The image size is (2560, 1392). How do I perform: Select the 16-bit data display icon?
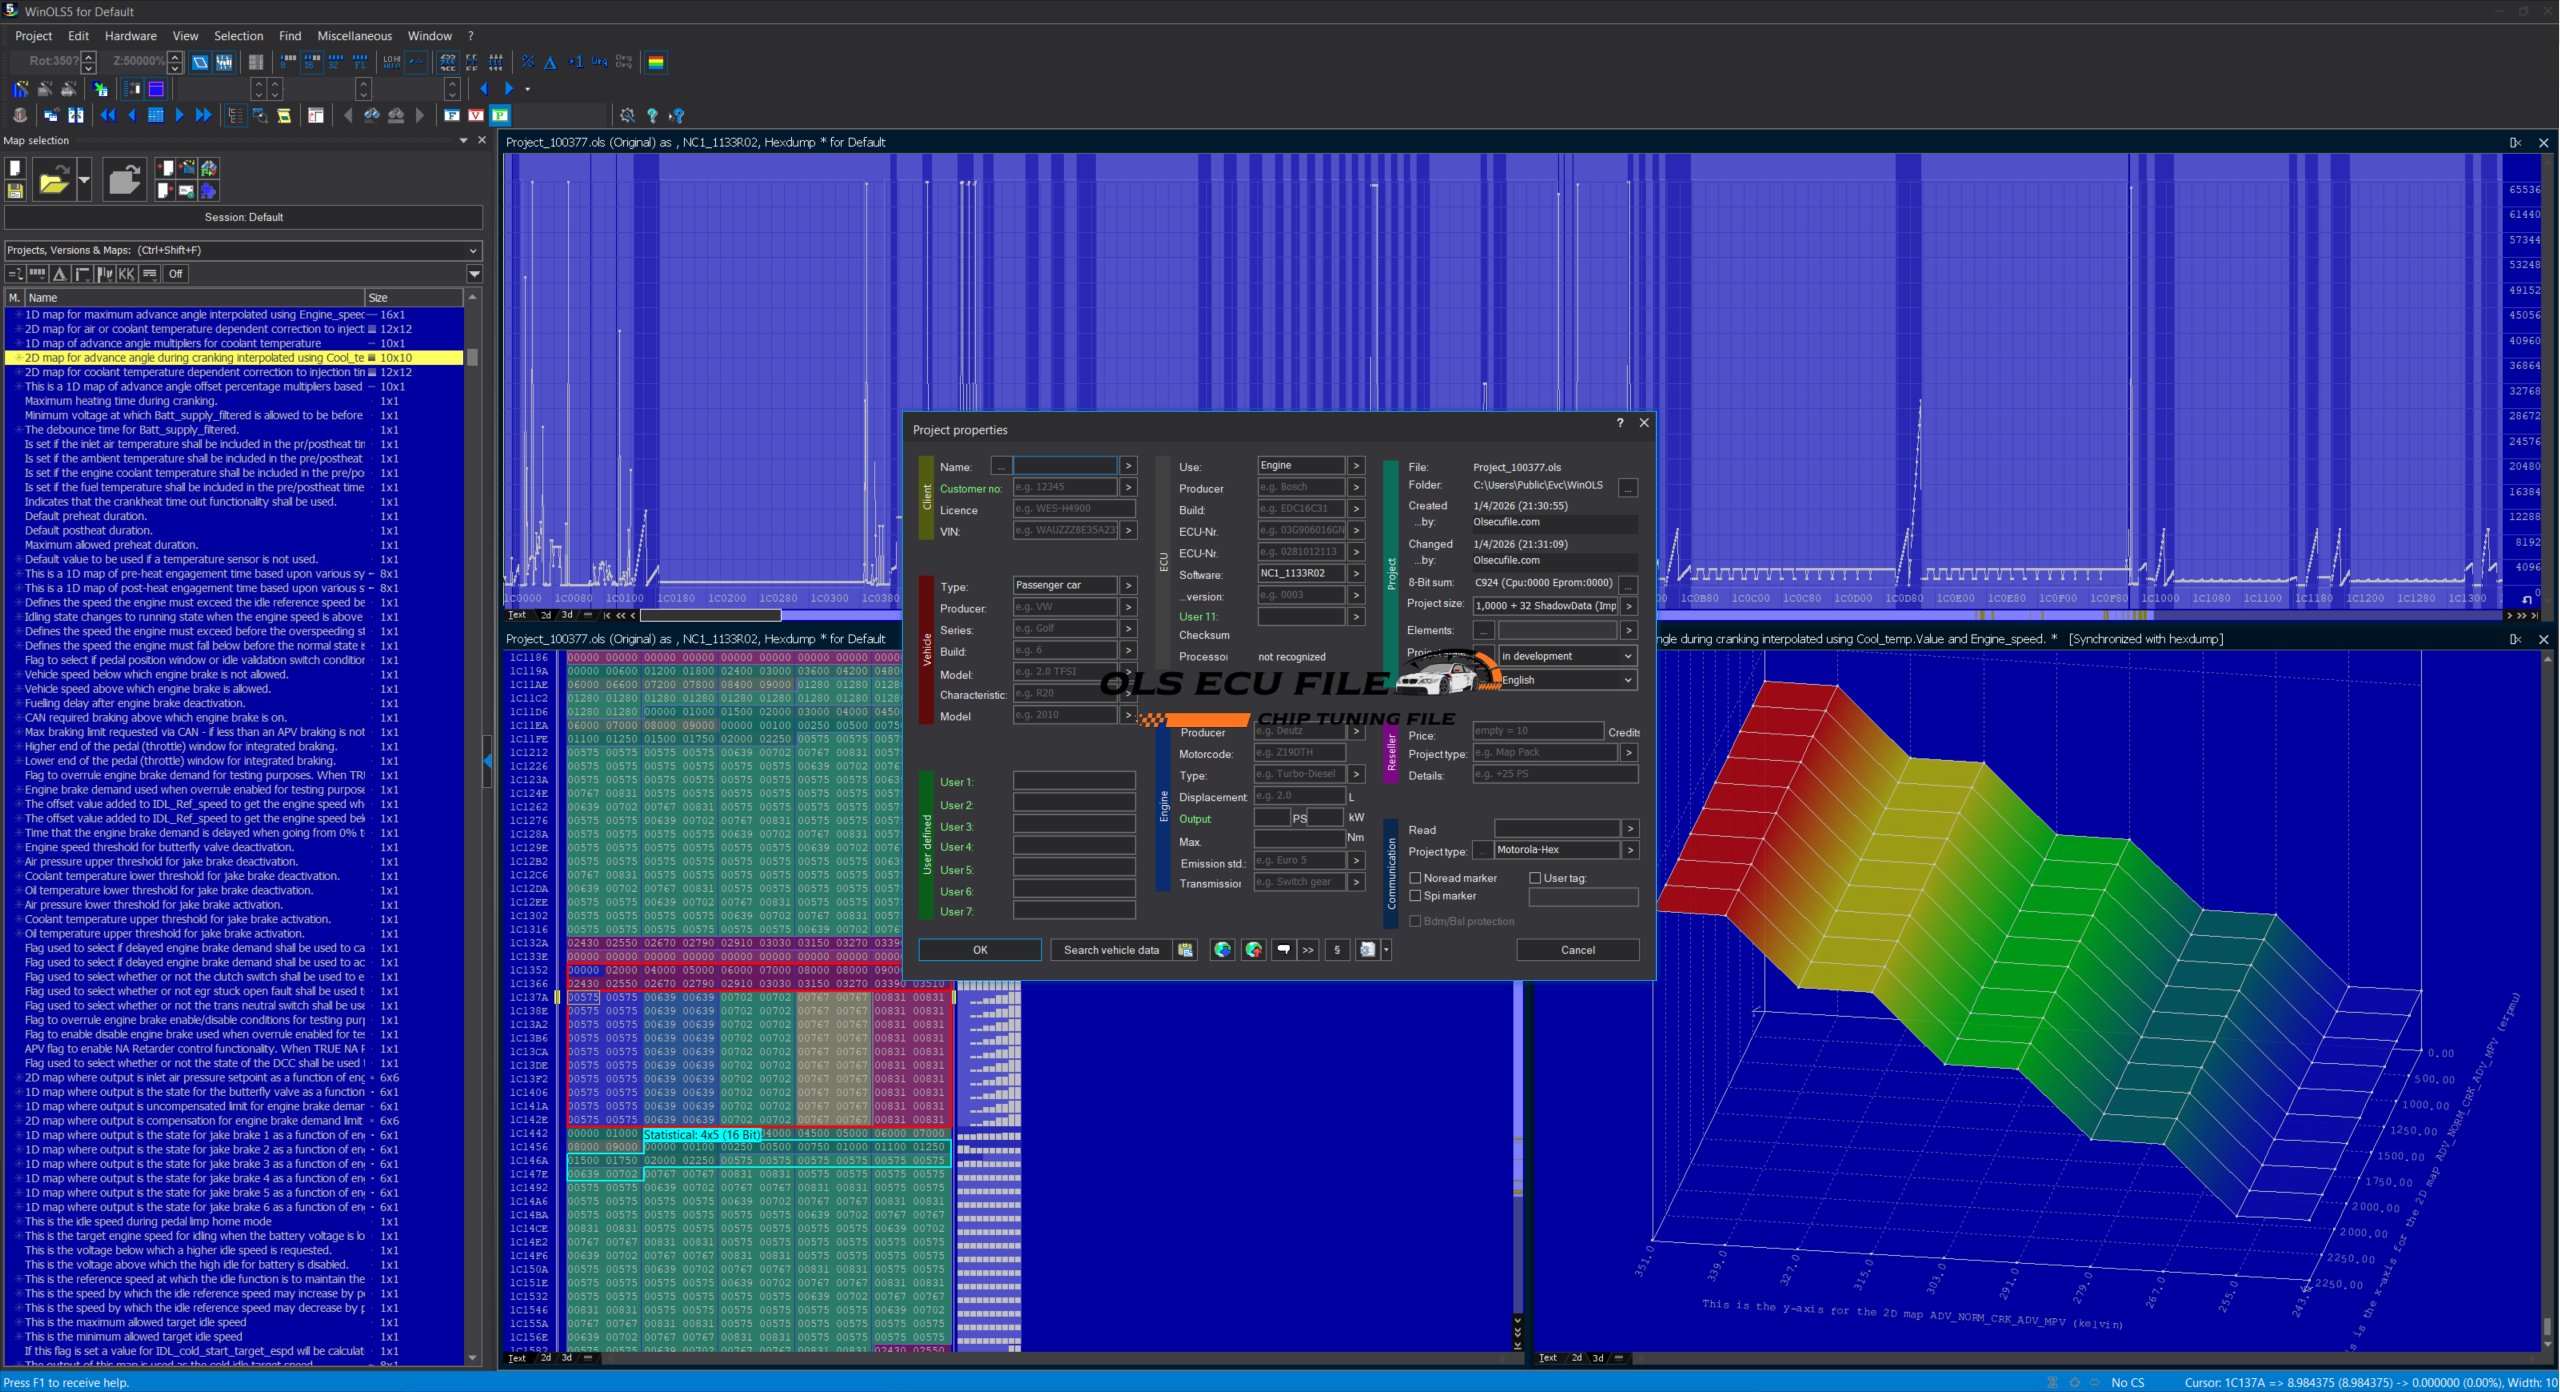[311, 62]
